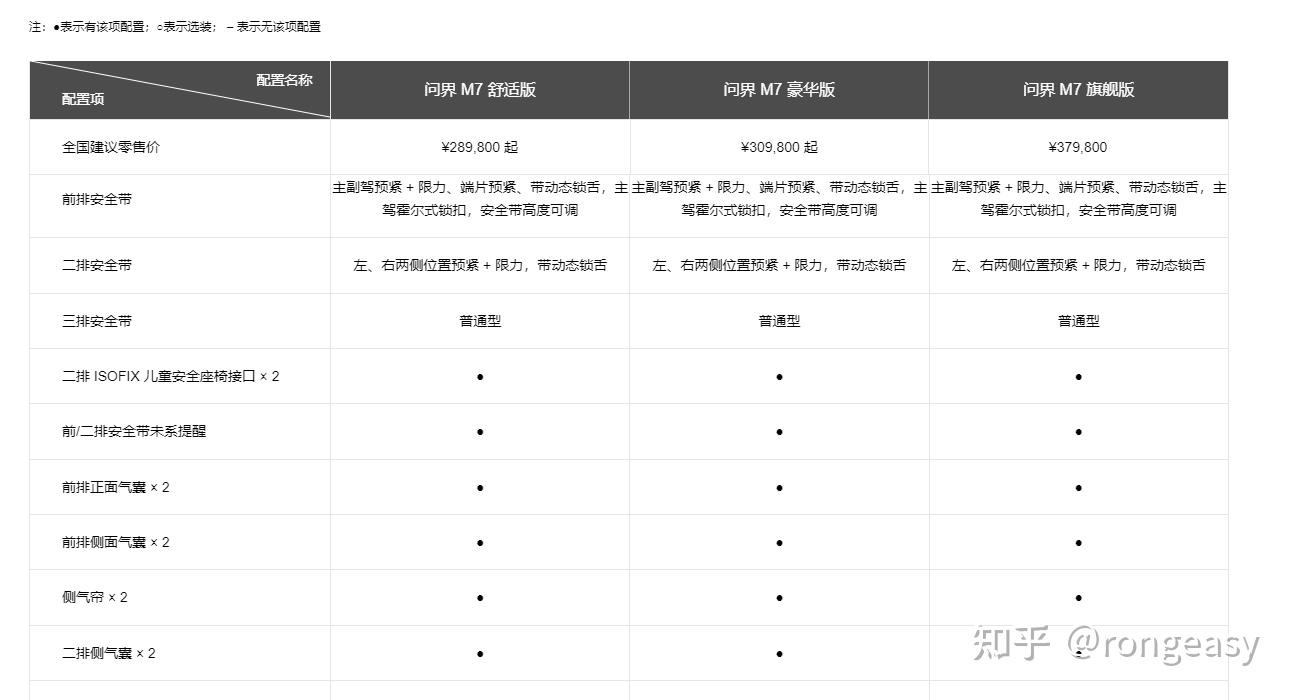
Task: Click the legend note about ● ○ – symbols
Action: (175, 27)
